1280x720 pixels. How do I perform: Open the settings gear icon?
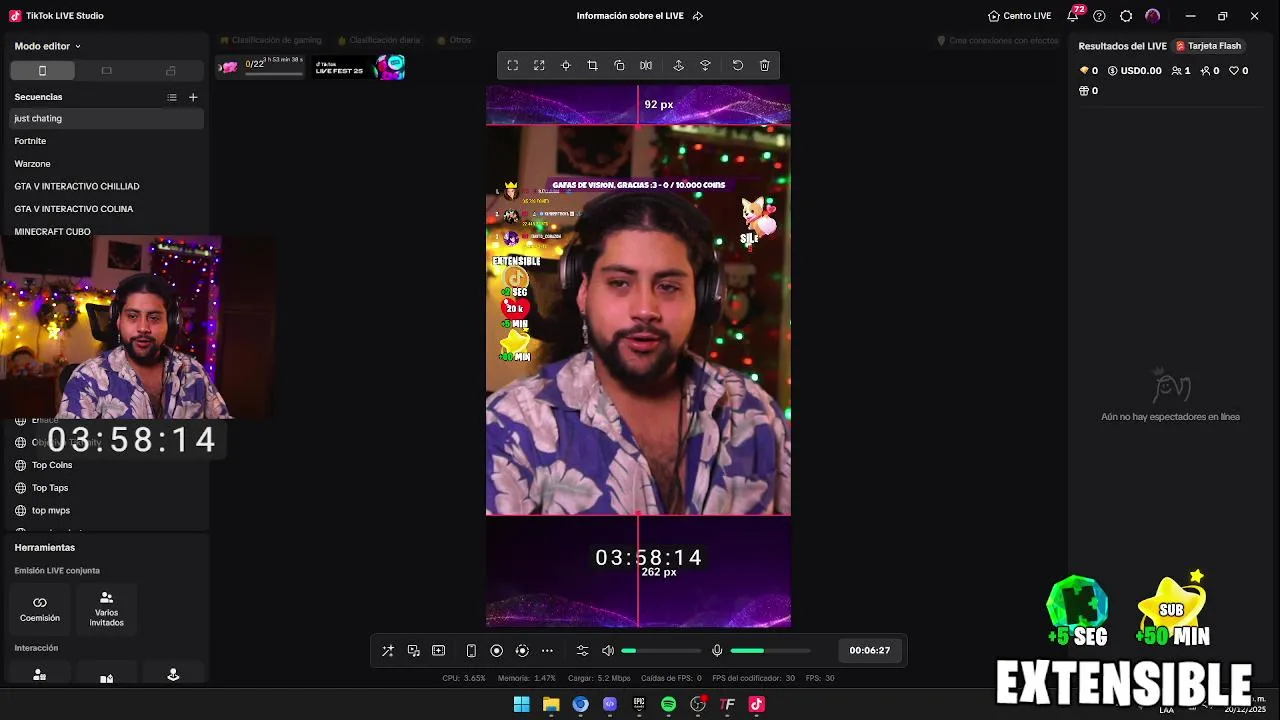point(1126,16)
